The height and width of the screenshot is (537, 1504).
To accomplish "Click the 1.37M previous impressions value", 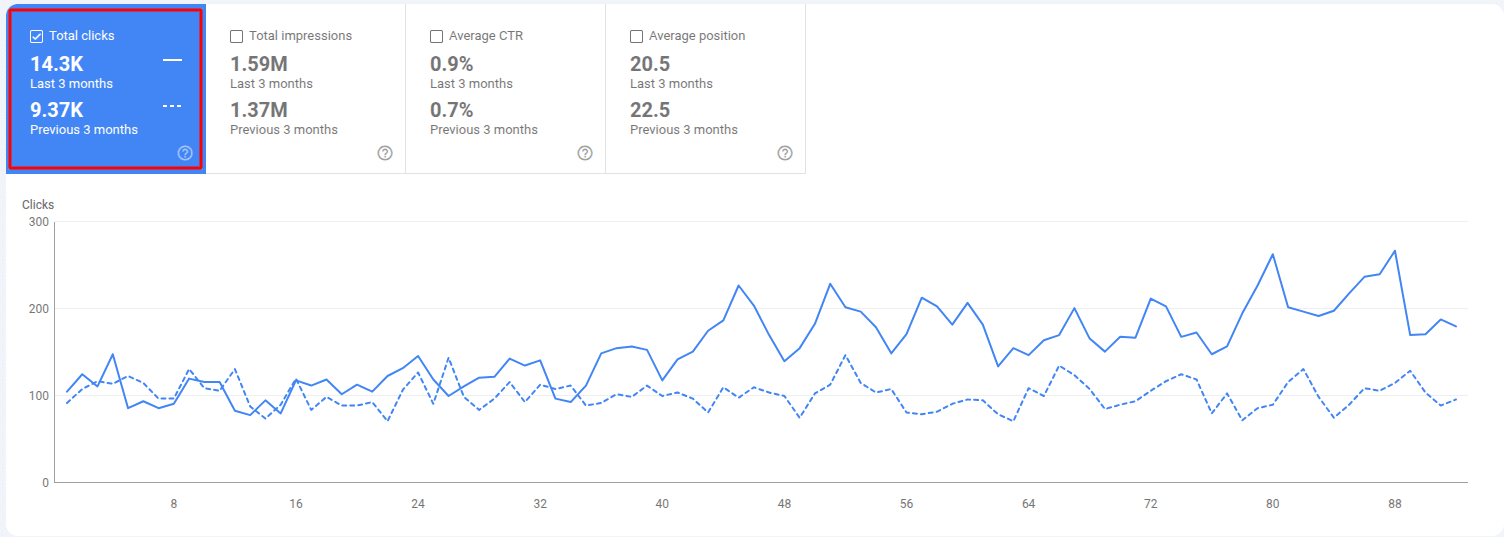I will (x=259, y=110).
